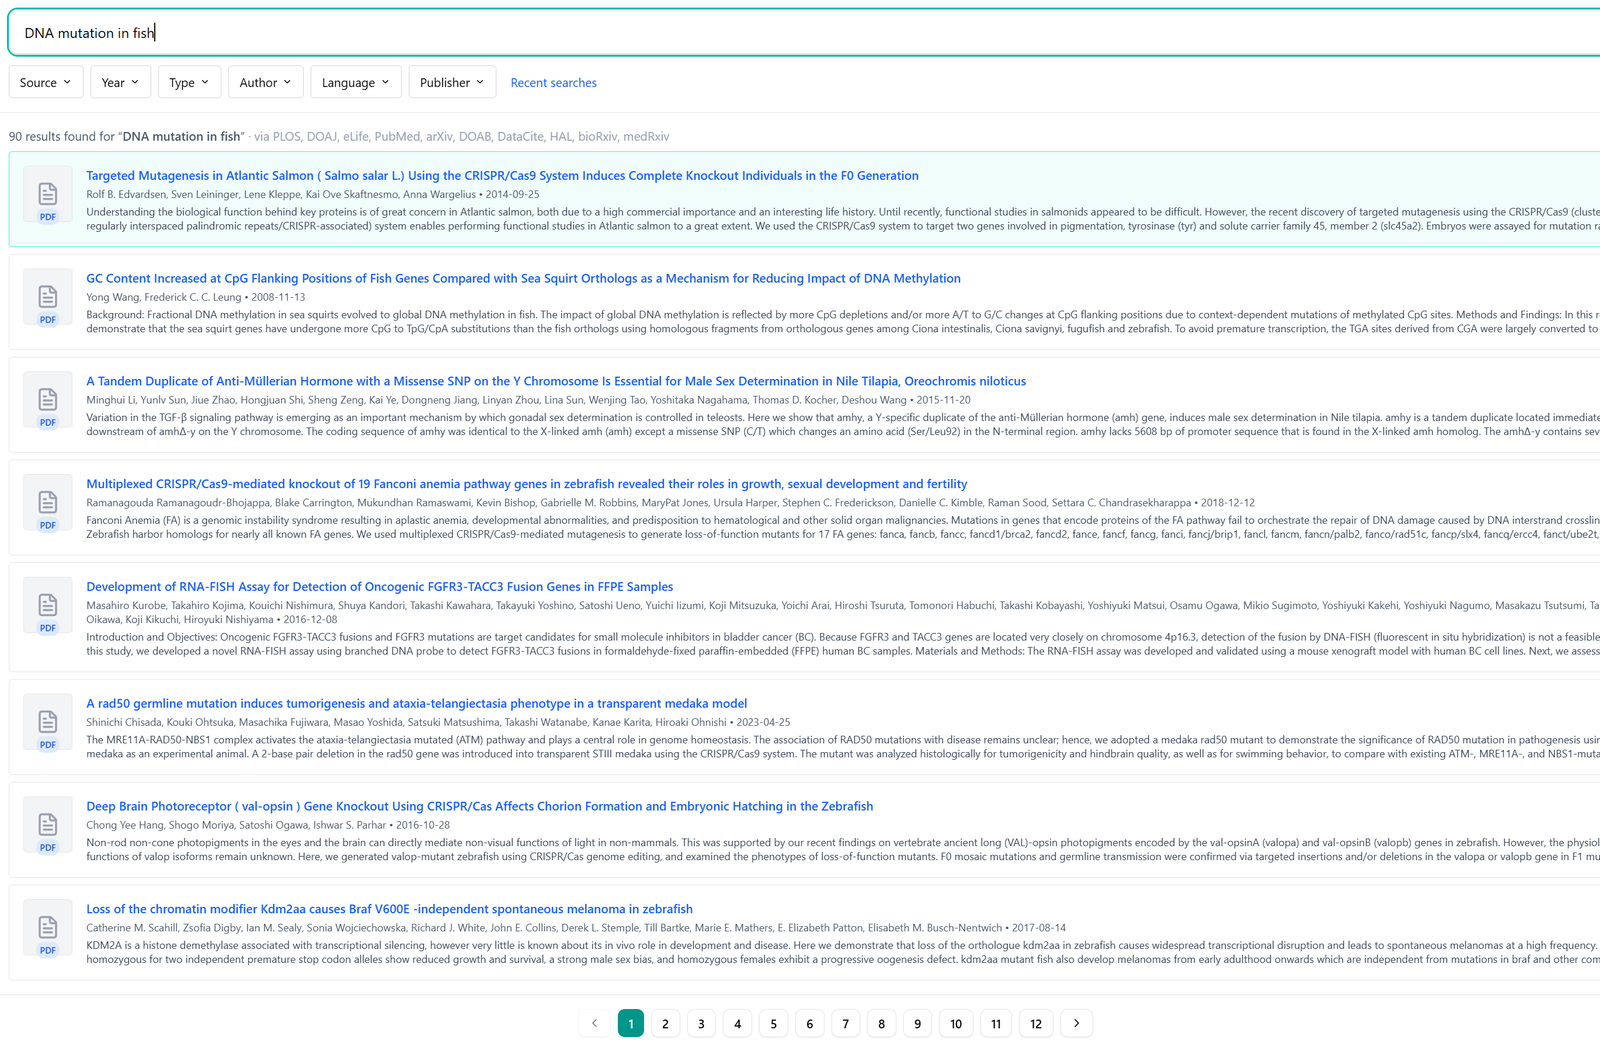Viewport: 1600px width, 1047px height.
Task: Expand the Source filter dropdown
Action: (46, 82)
